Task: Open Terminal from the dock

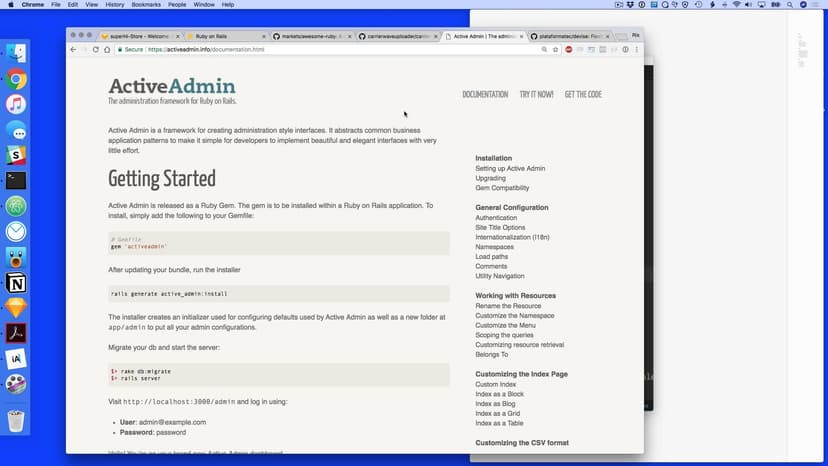Action: pyautogui.click(x=16, y=181)
